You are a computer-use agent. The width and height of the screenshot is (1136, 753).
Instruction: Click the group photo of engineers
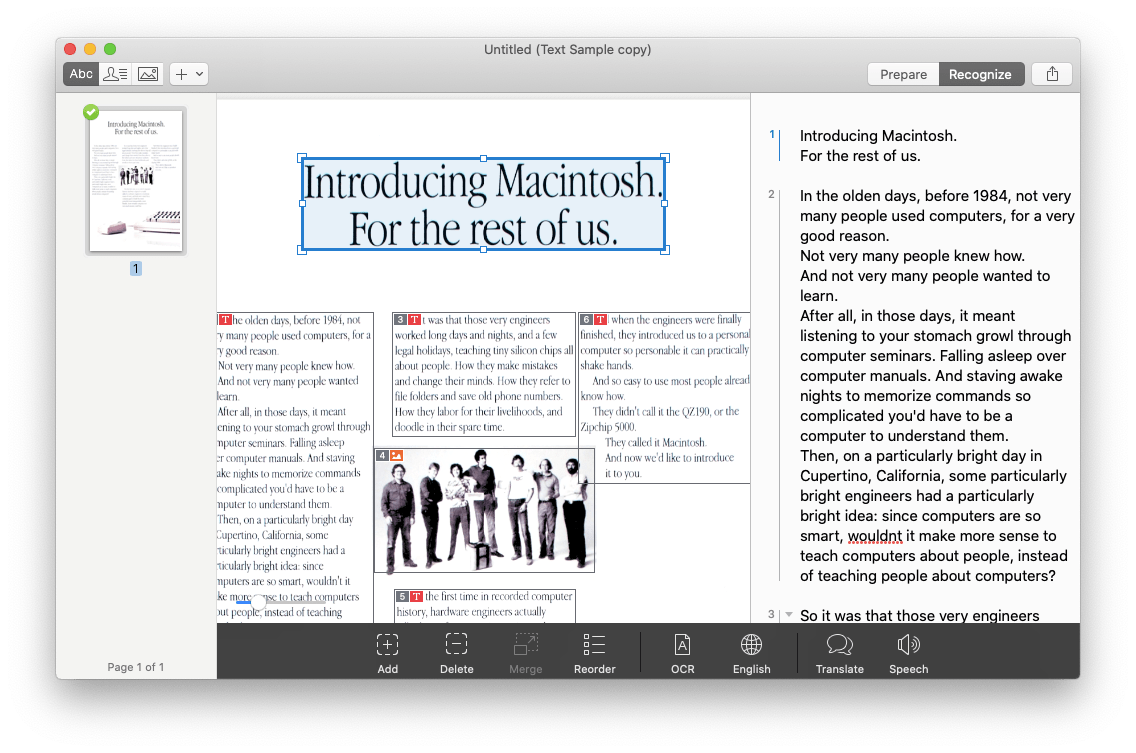pos(485,512)
